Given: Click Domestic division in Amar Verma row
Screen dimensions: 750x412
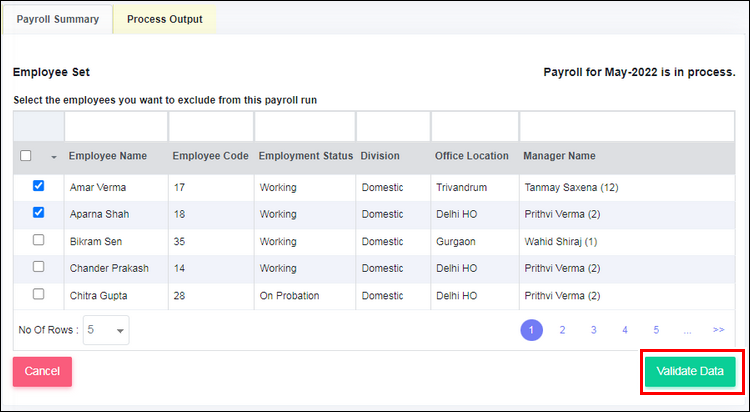Looking at the screenshot, I should [x=393, y=188].
